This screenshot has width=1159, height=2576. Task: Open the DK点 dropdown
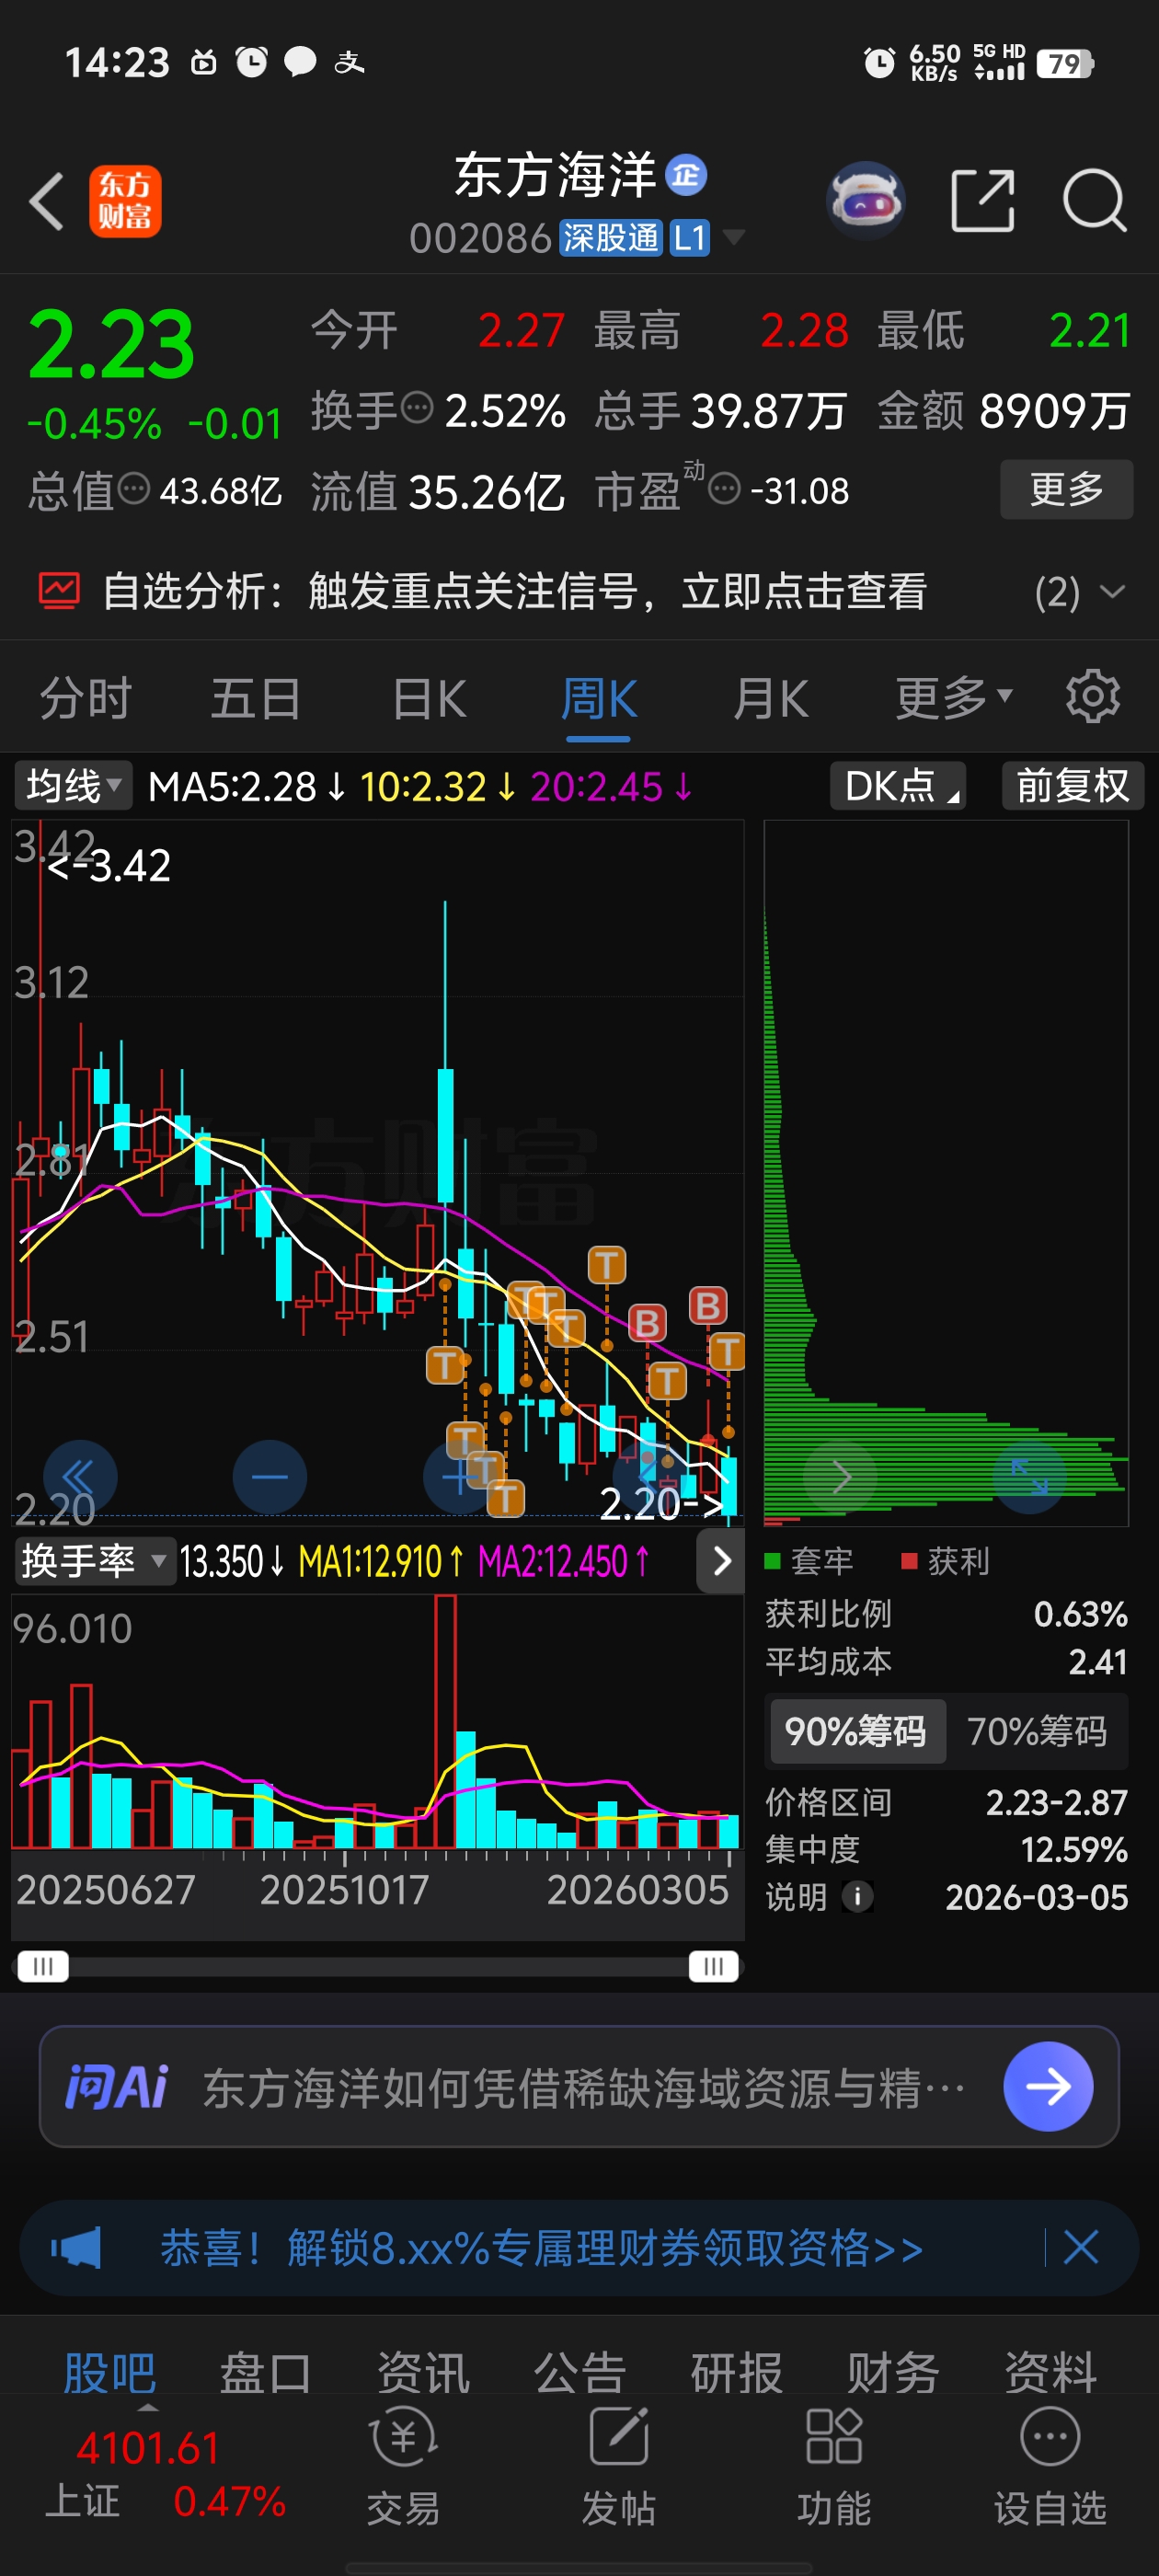(x=898, y=786)
